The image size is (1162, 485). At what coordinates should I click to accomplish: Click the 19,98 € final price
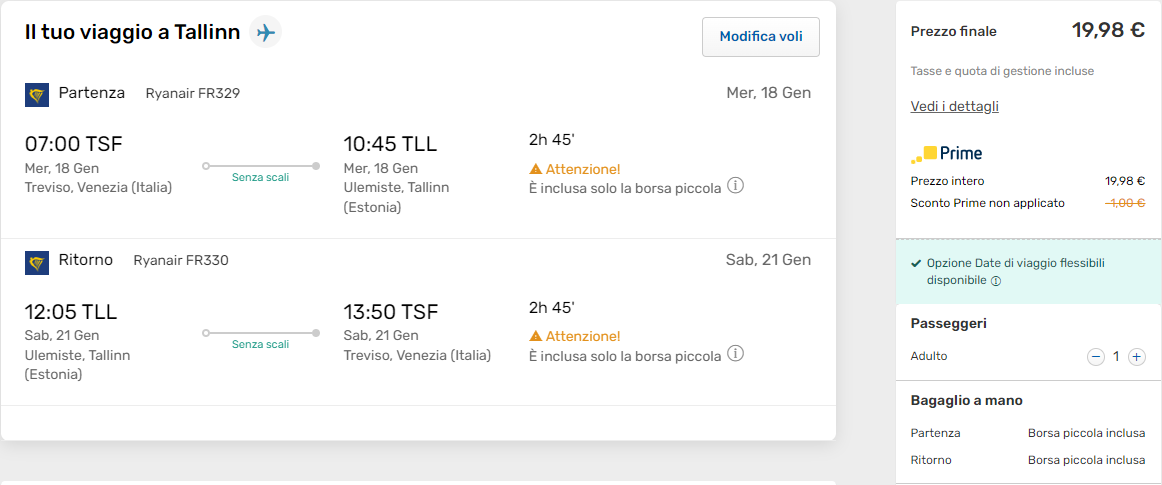[1108, 30]
